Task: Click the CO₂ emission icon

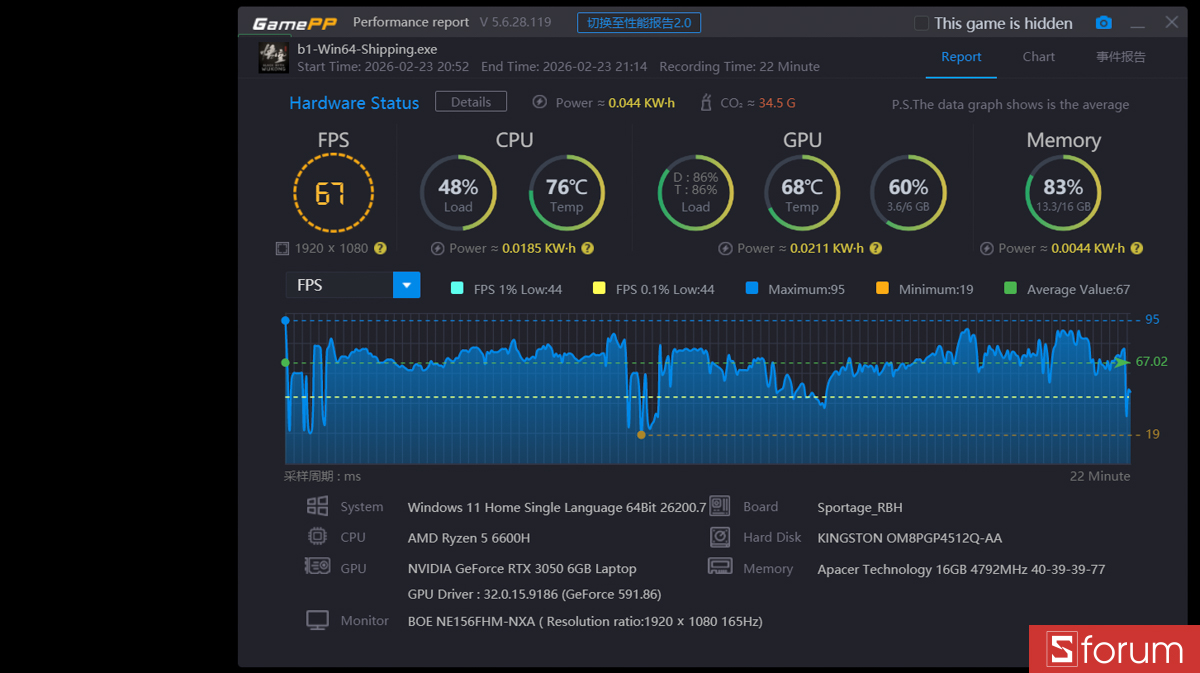Action: tap(707, 102)
